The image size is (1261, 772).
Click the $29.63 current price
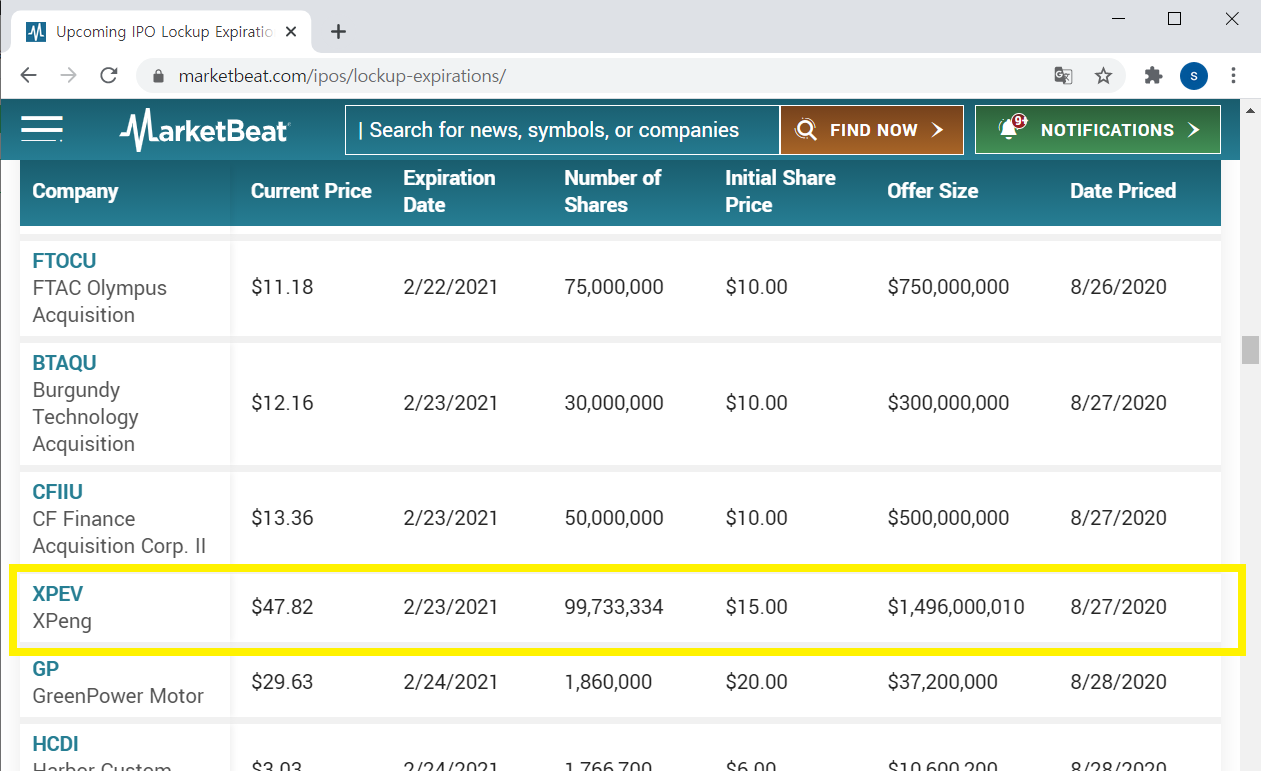point(282,683)
